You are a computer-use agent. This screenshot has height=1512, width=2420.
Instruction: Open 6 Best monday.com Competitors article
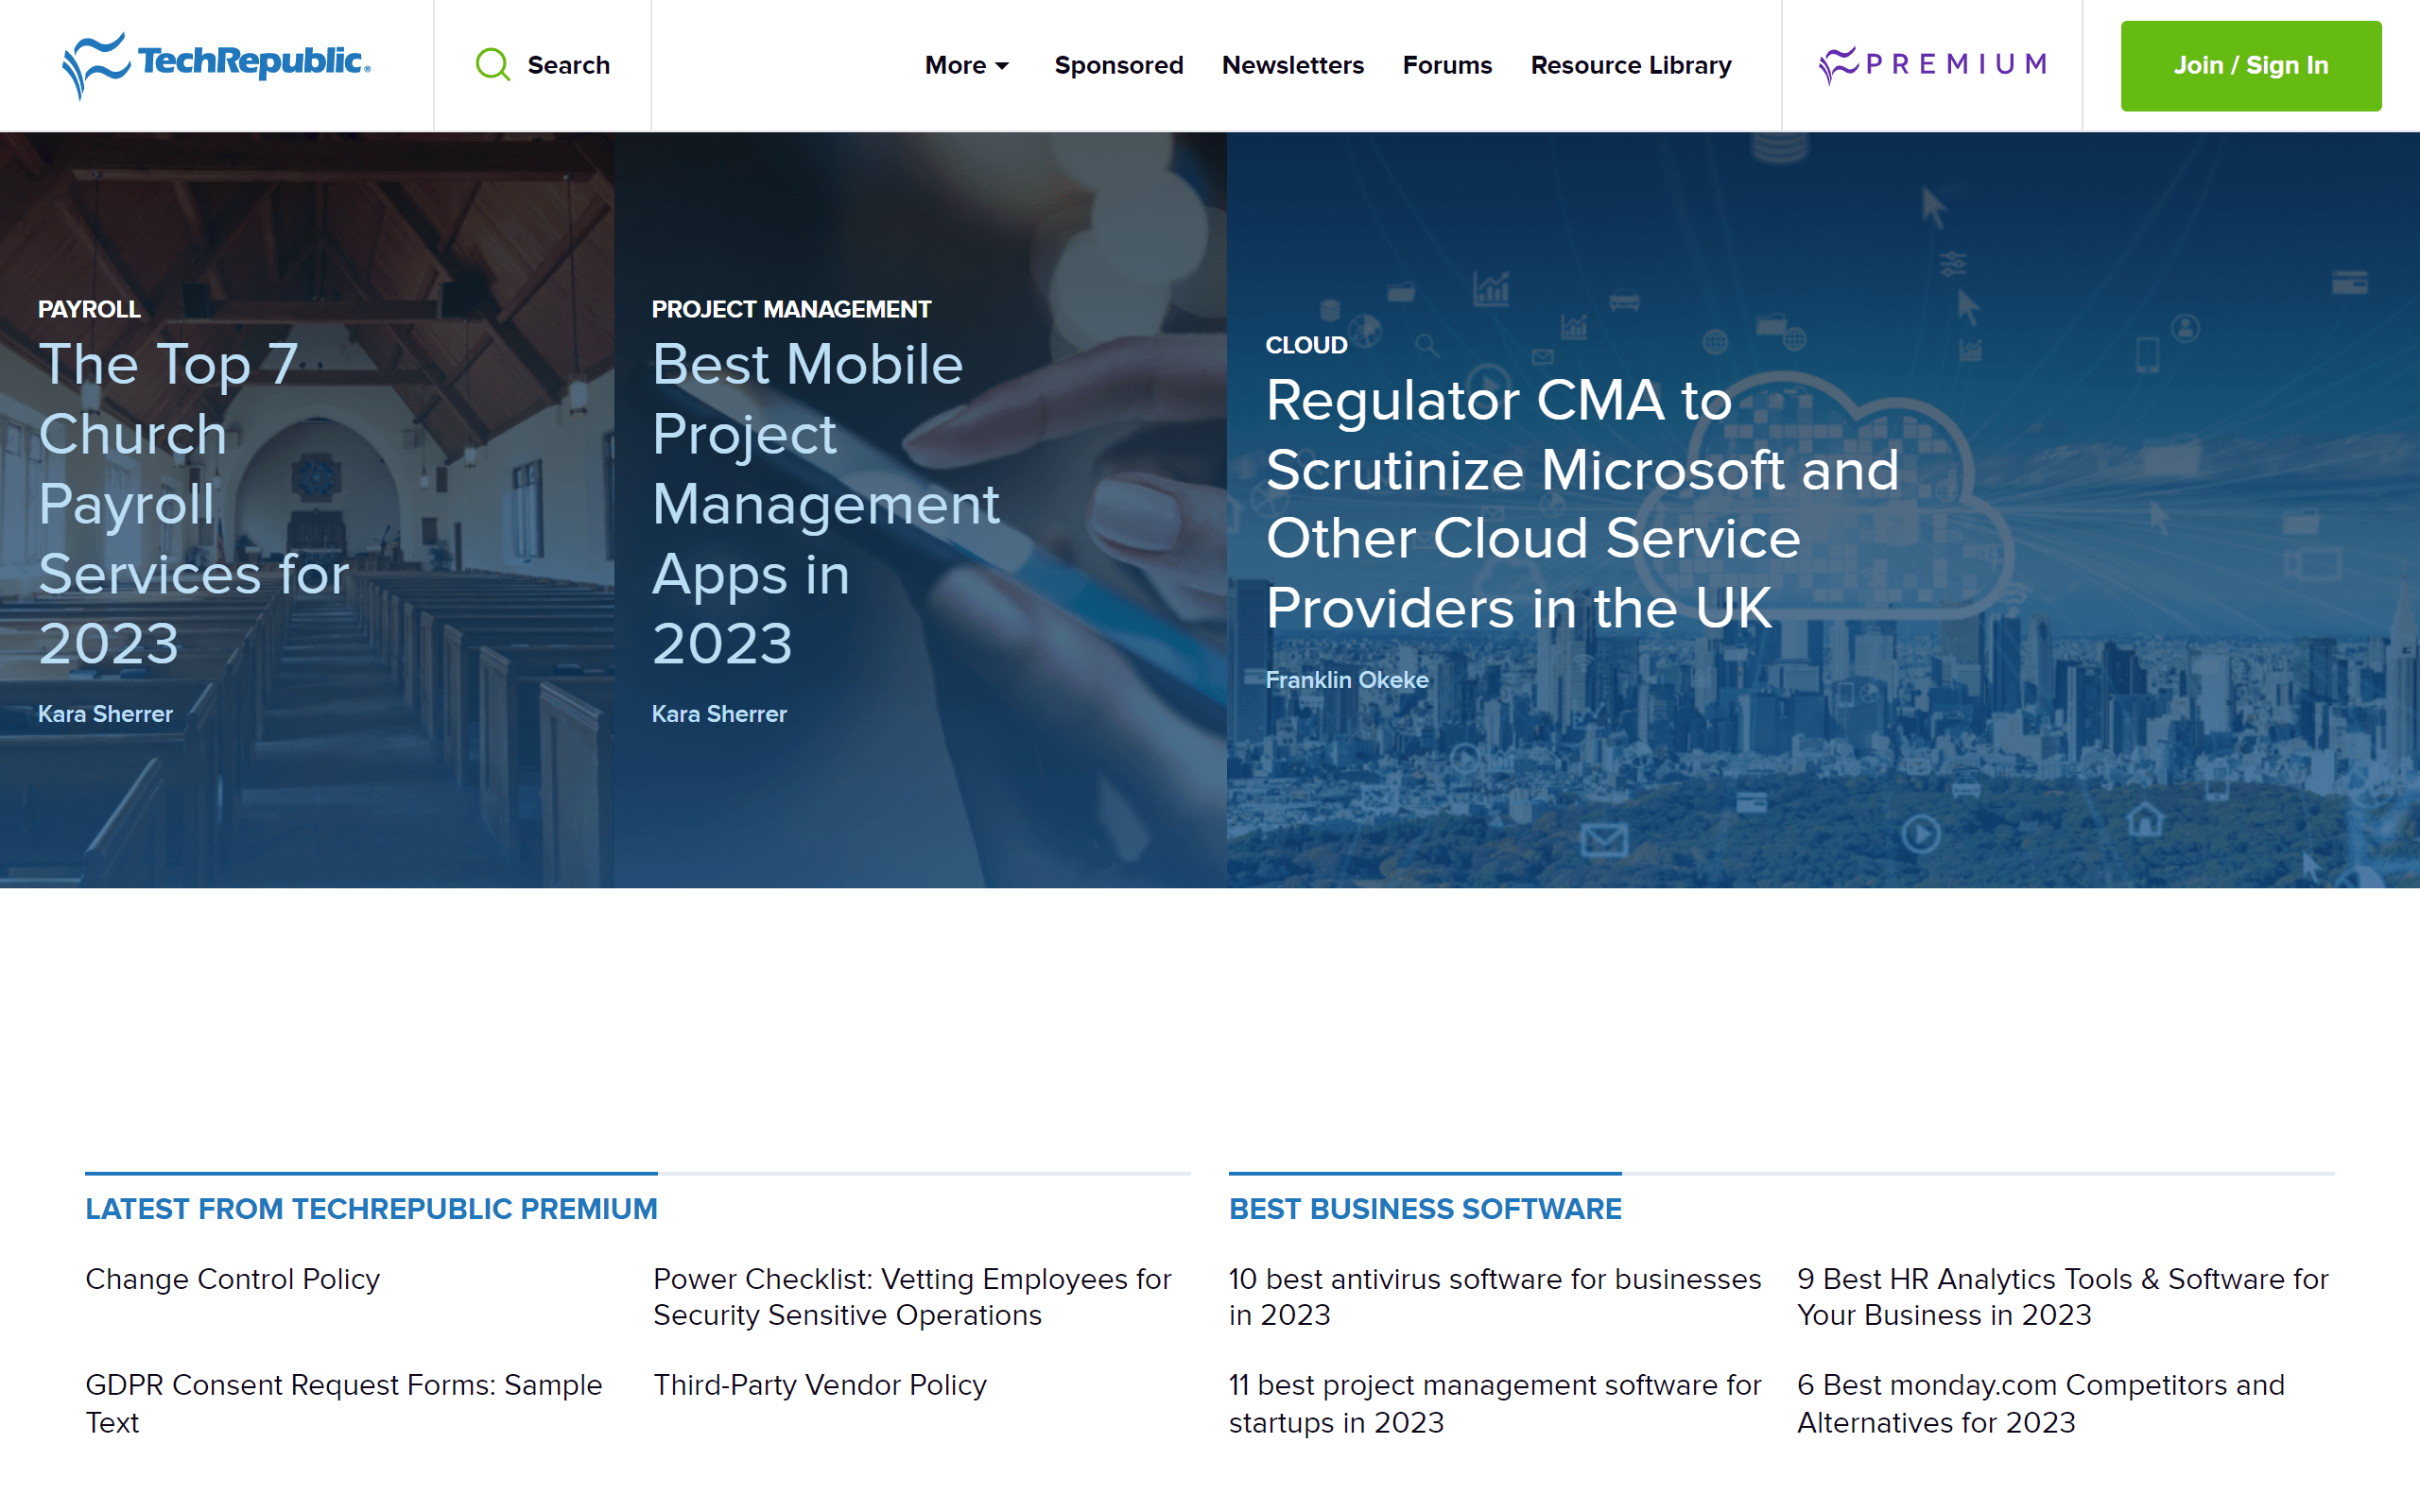(x=2040, y=1403)
